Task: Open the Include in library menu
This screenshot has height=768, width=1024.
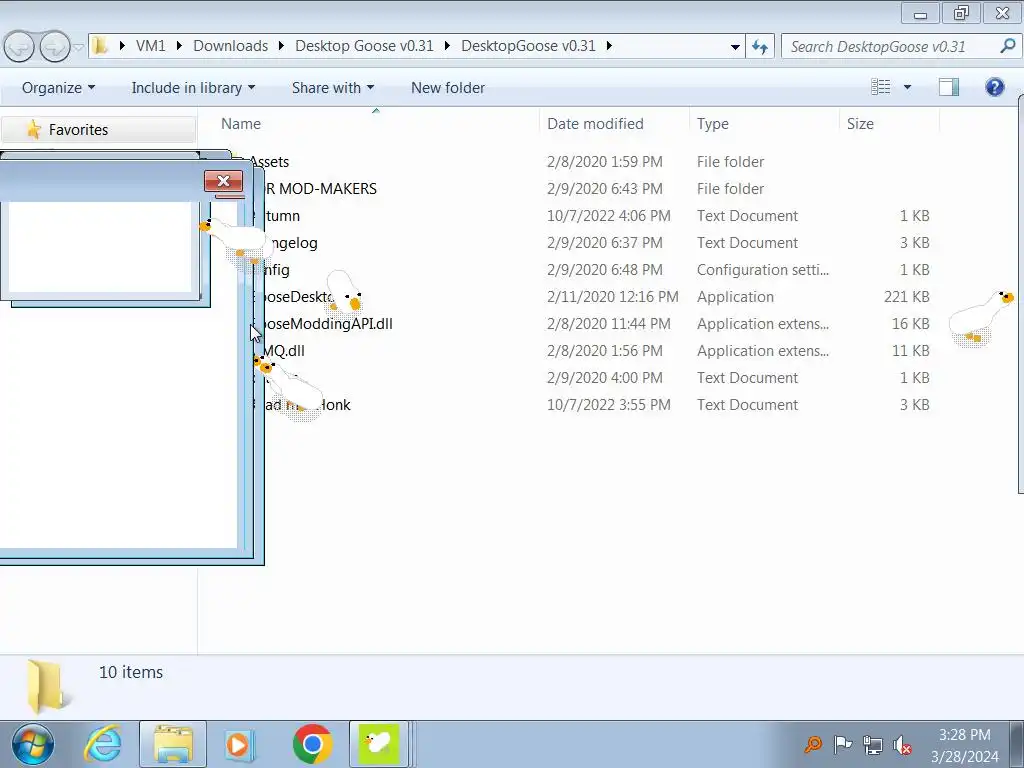Action: [x=193, y=88]
